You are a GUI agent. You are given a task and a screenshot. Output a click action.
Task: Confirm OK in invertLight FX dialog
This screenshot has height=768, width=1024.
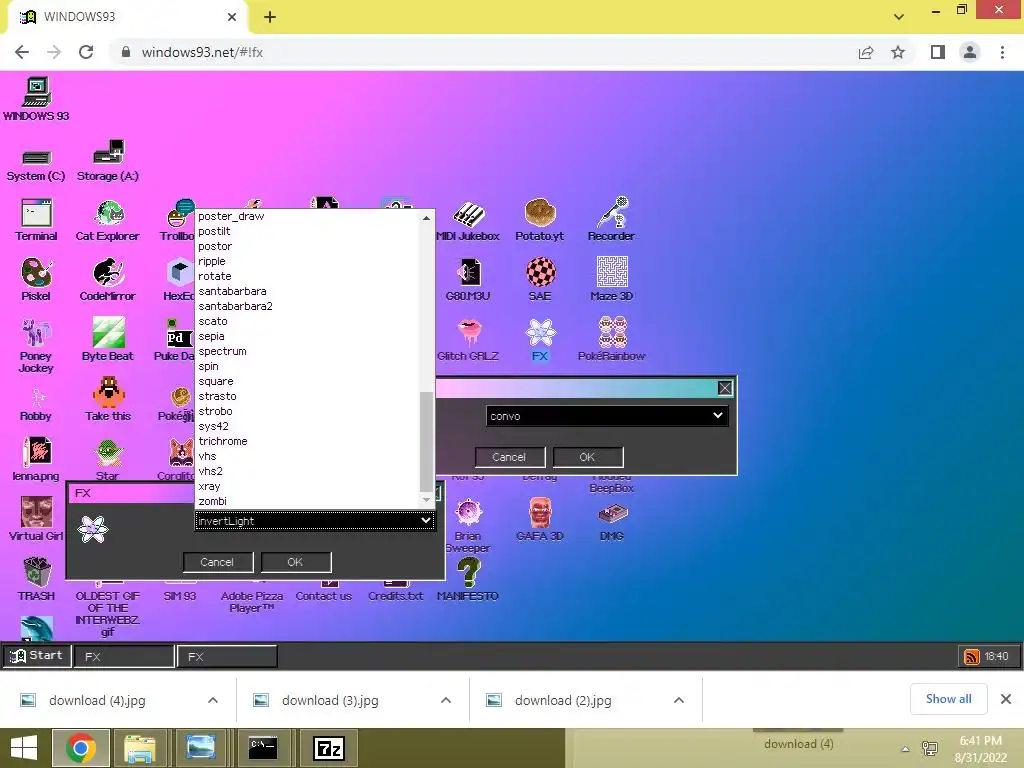(x=295, y=562)
